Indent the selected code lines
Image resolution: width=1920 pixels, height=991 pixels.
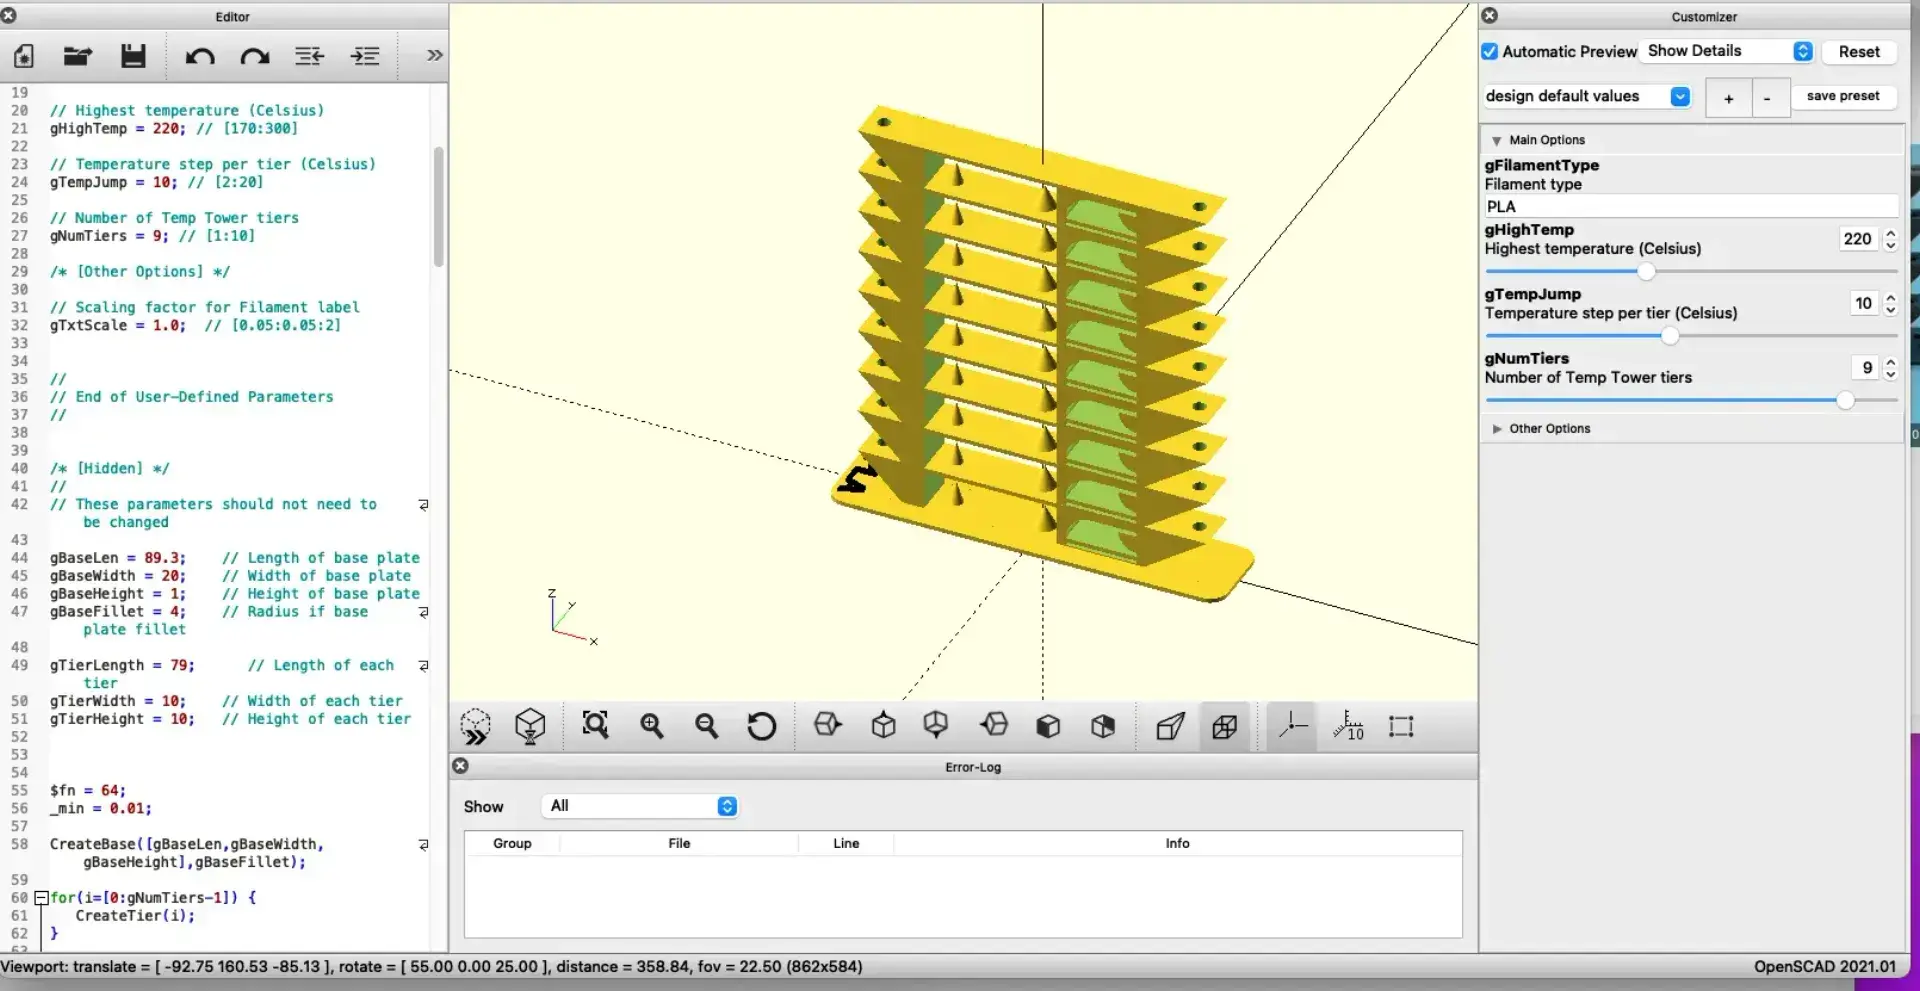tap(365, 56)
